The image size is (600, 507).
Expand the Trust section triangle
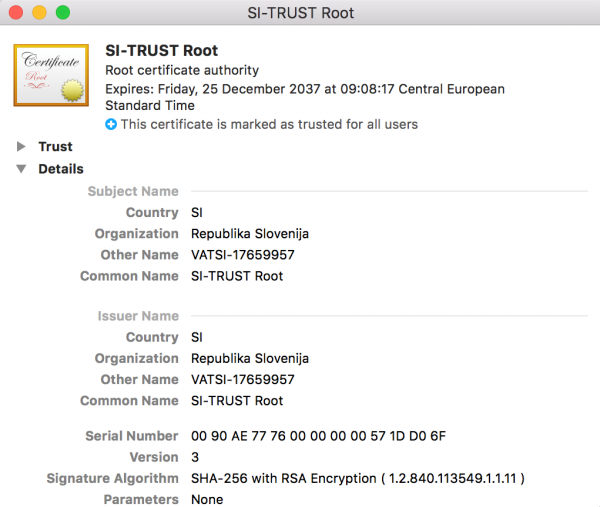[21, 147]
